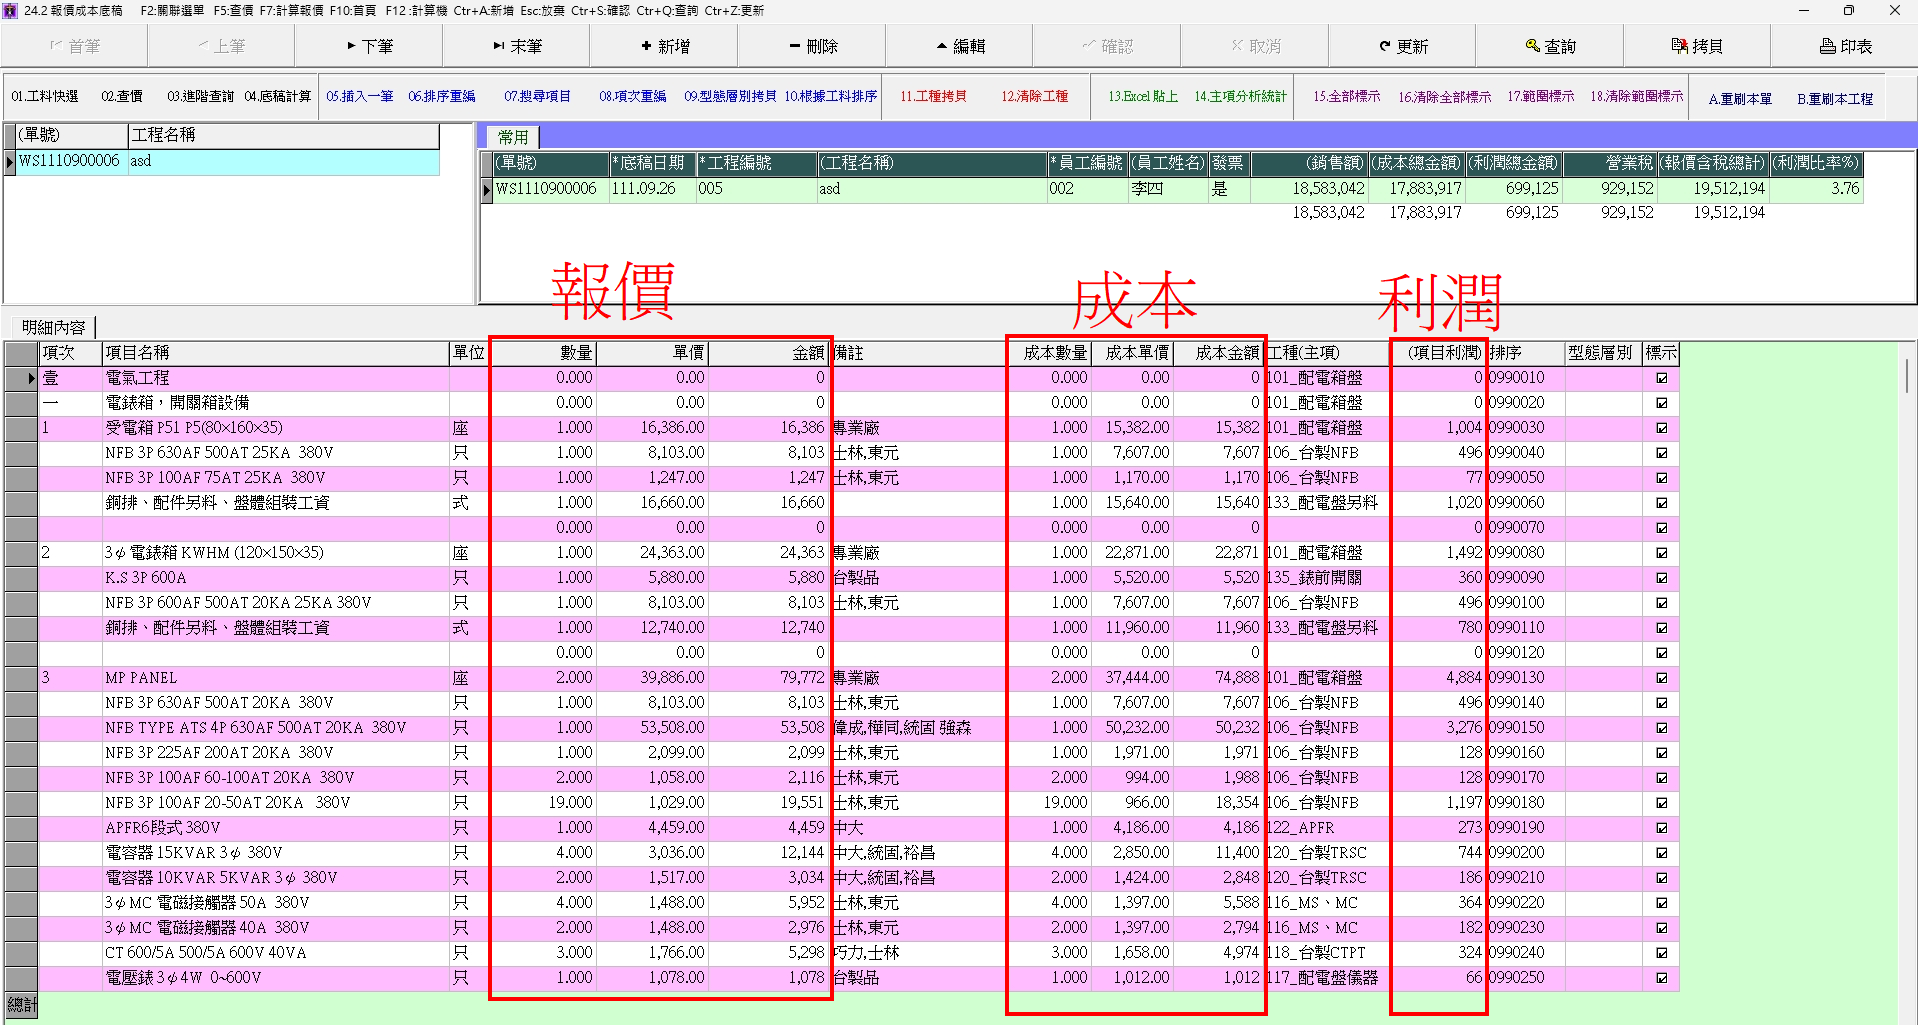
Task: Select the 明細內容 tab
Action: coord(54,327)
